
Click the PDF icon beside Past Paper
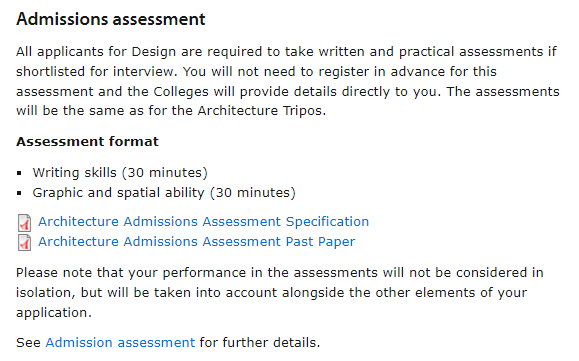(x=24, y=243)
